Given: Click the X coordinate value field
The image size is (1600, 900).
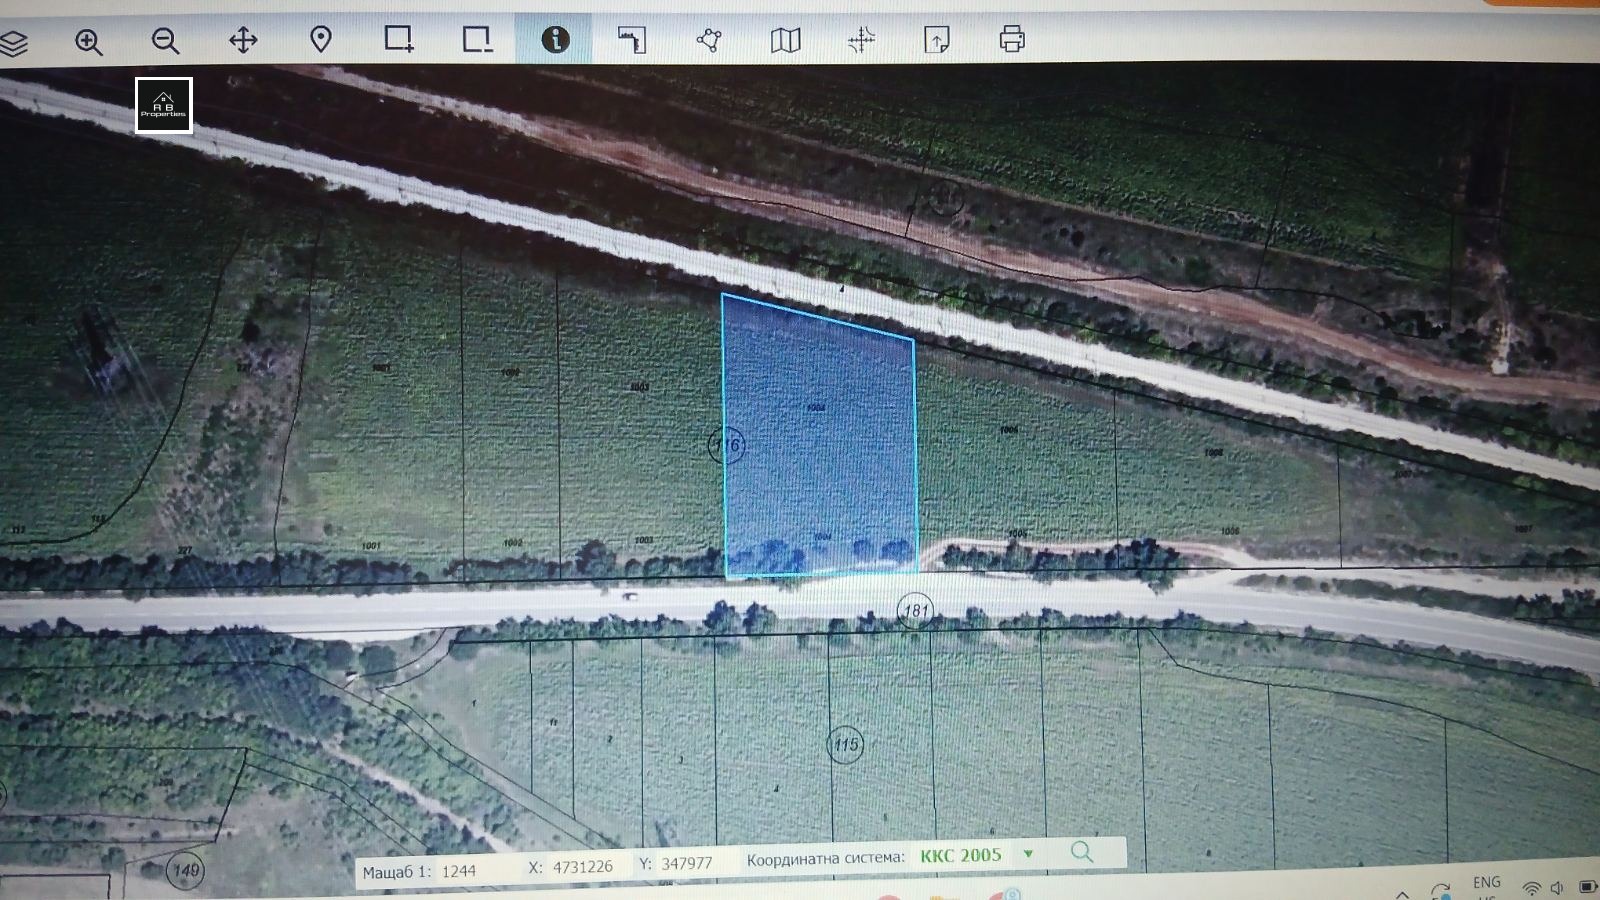Looking at the screenshot, I should point(582,866).
